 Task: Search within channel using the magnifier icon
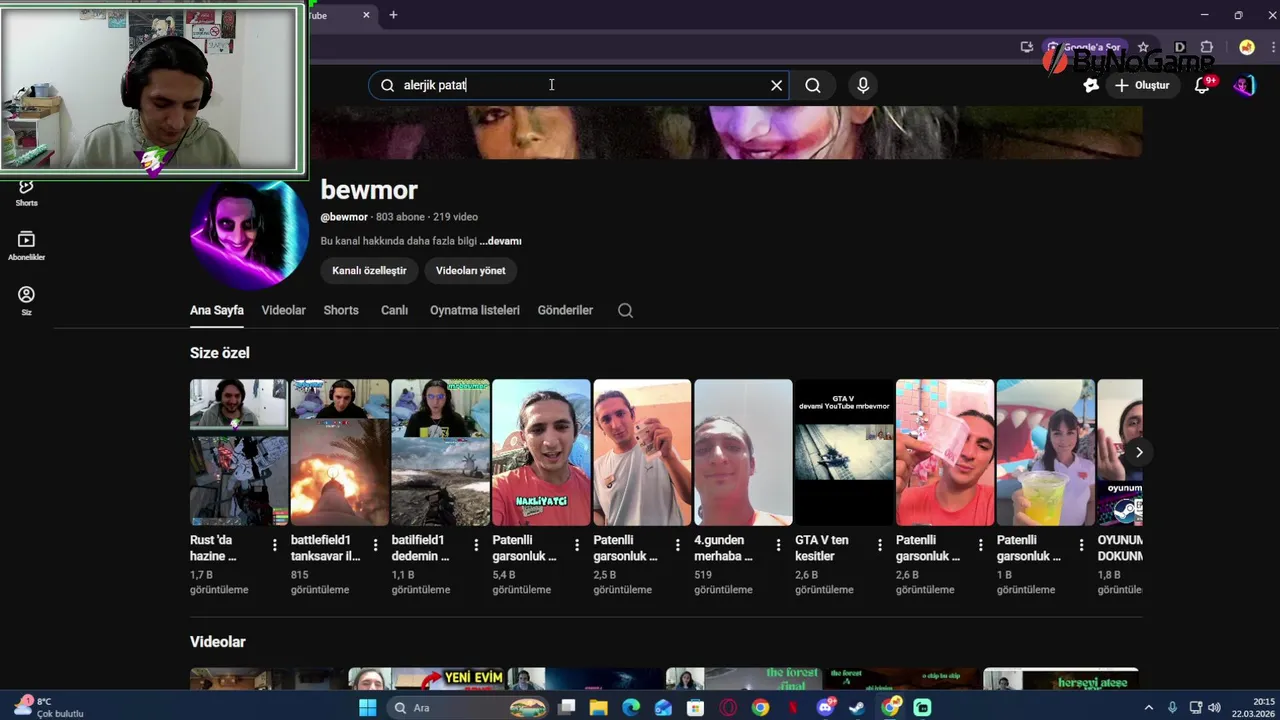(625, 311)
